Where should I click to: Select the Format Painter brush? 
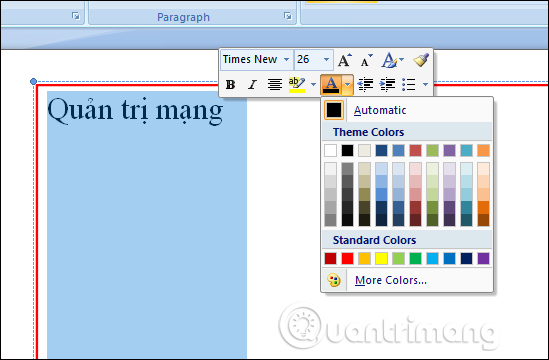tap(421, 60)
